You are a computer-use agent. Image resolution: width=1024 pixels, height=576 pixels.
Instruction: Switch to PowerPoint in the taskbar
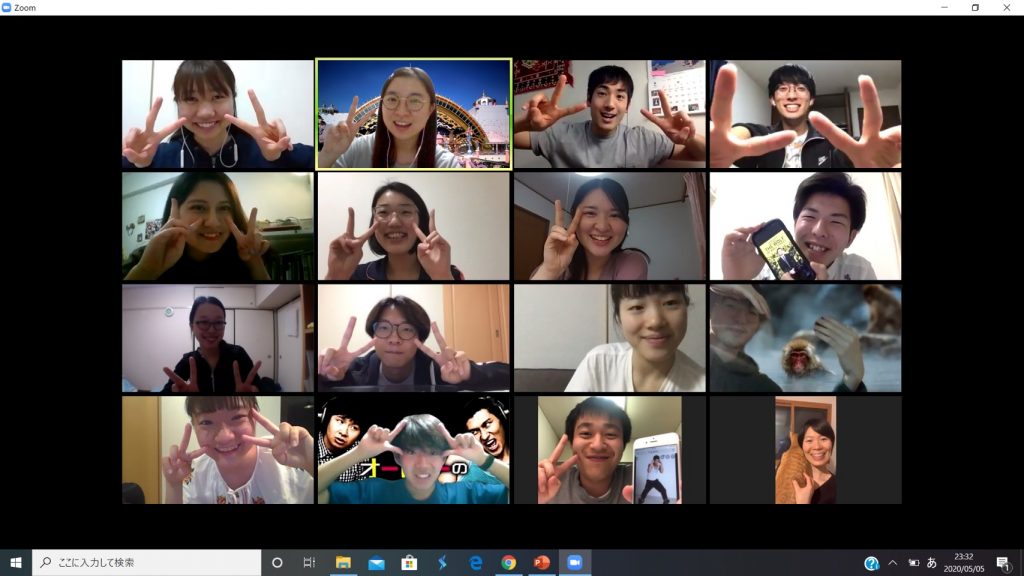[541, 562]
